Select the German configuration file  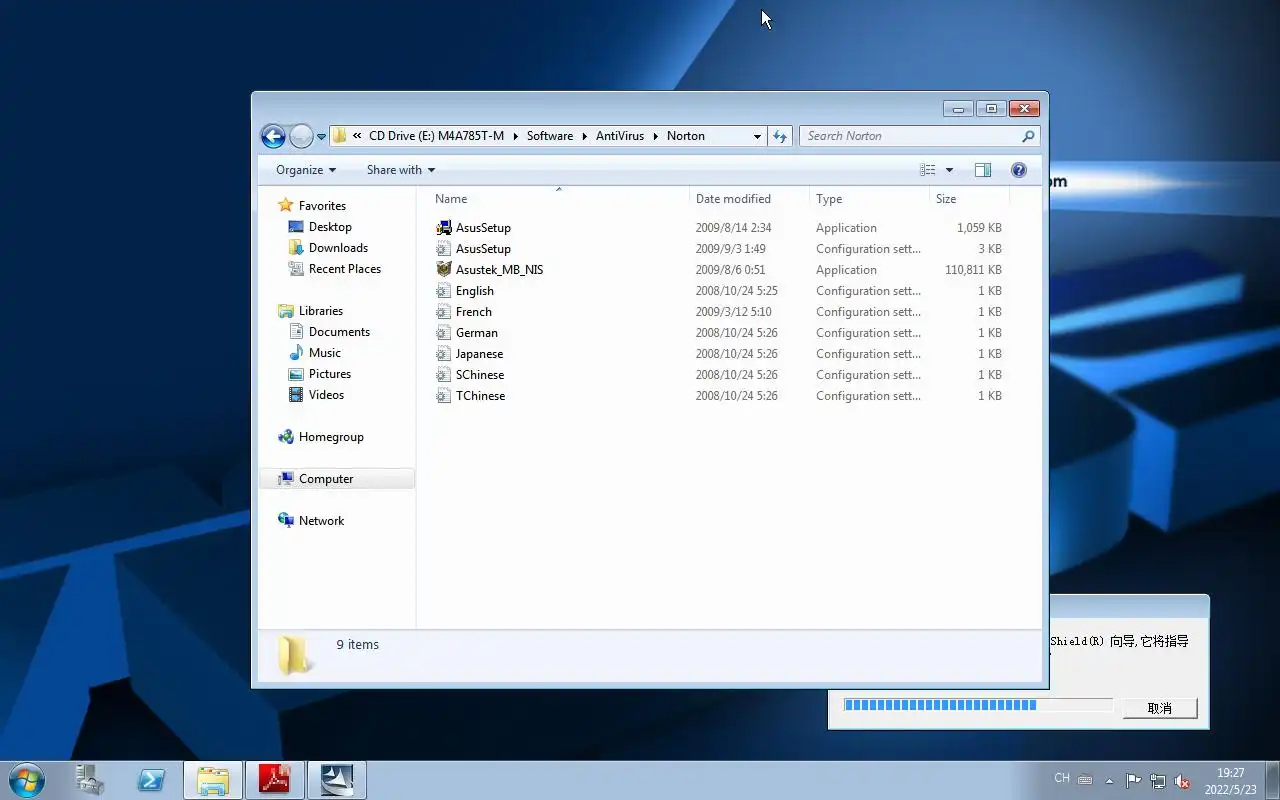point(477,333)
